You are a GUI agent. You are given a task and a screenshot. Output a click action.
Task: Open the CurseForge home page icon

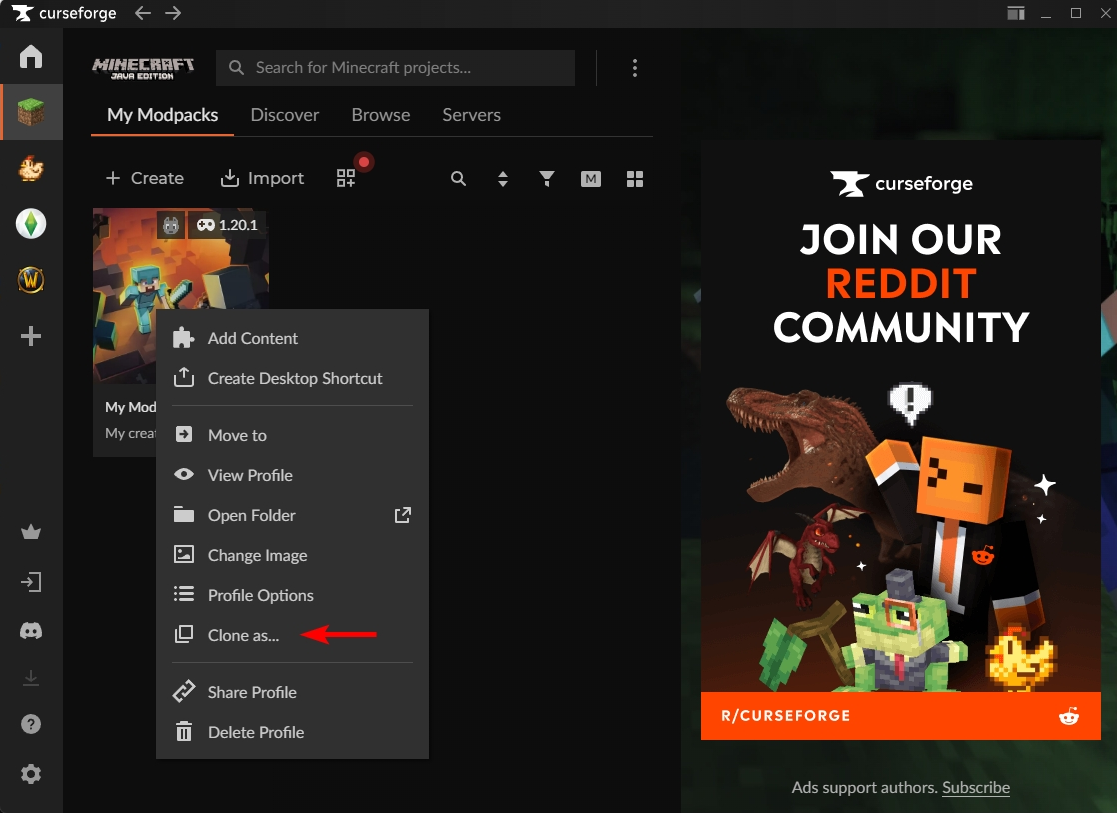click(31, 56)
